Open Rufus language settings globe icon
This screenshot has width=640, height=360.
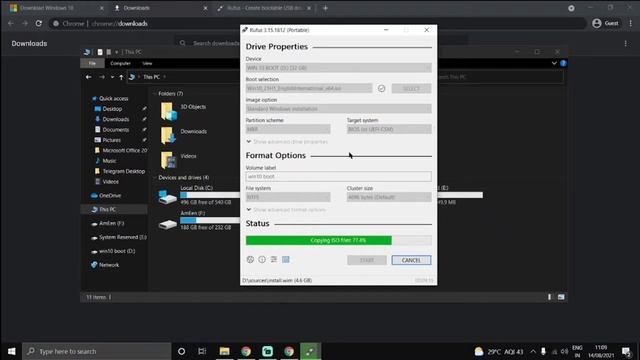[250, 260]
